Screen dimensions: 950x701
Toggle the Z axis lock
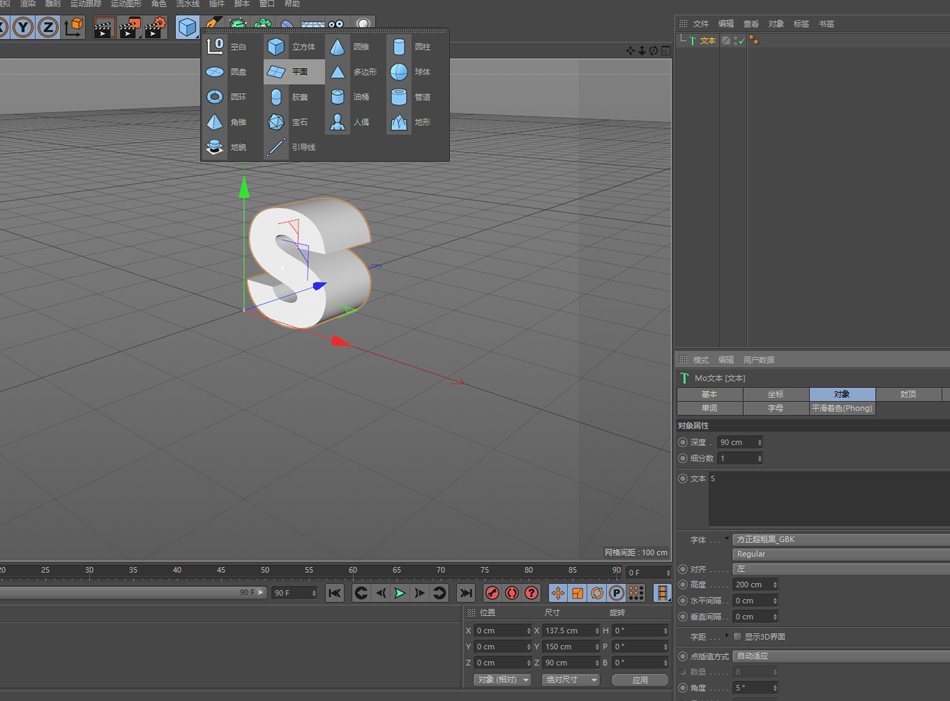pyautogui.click(x=48, y=27)
